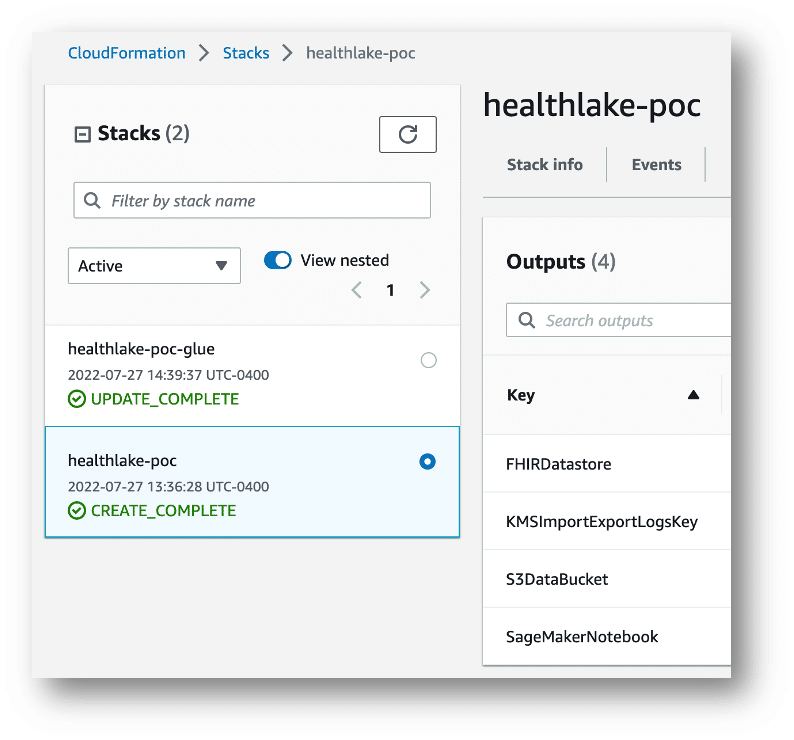Go to previous page with left chevron
794x740 pixels.
tap(356, 290)
